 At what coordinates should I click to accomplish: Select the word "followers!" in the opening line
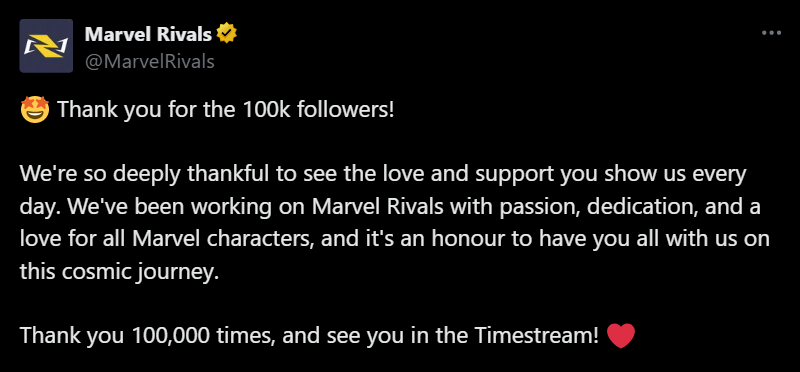[x=345, y=110]
